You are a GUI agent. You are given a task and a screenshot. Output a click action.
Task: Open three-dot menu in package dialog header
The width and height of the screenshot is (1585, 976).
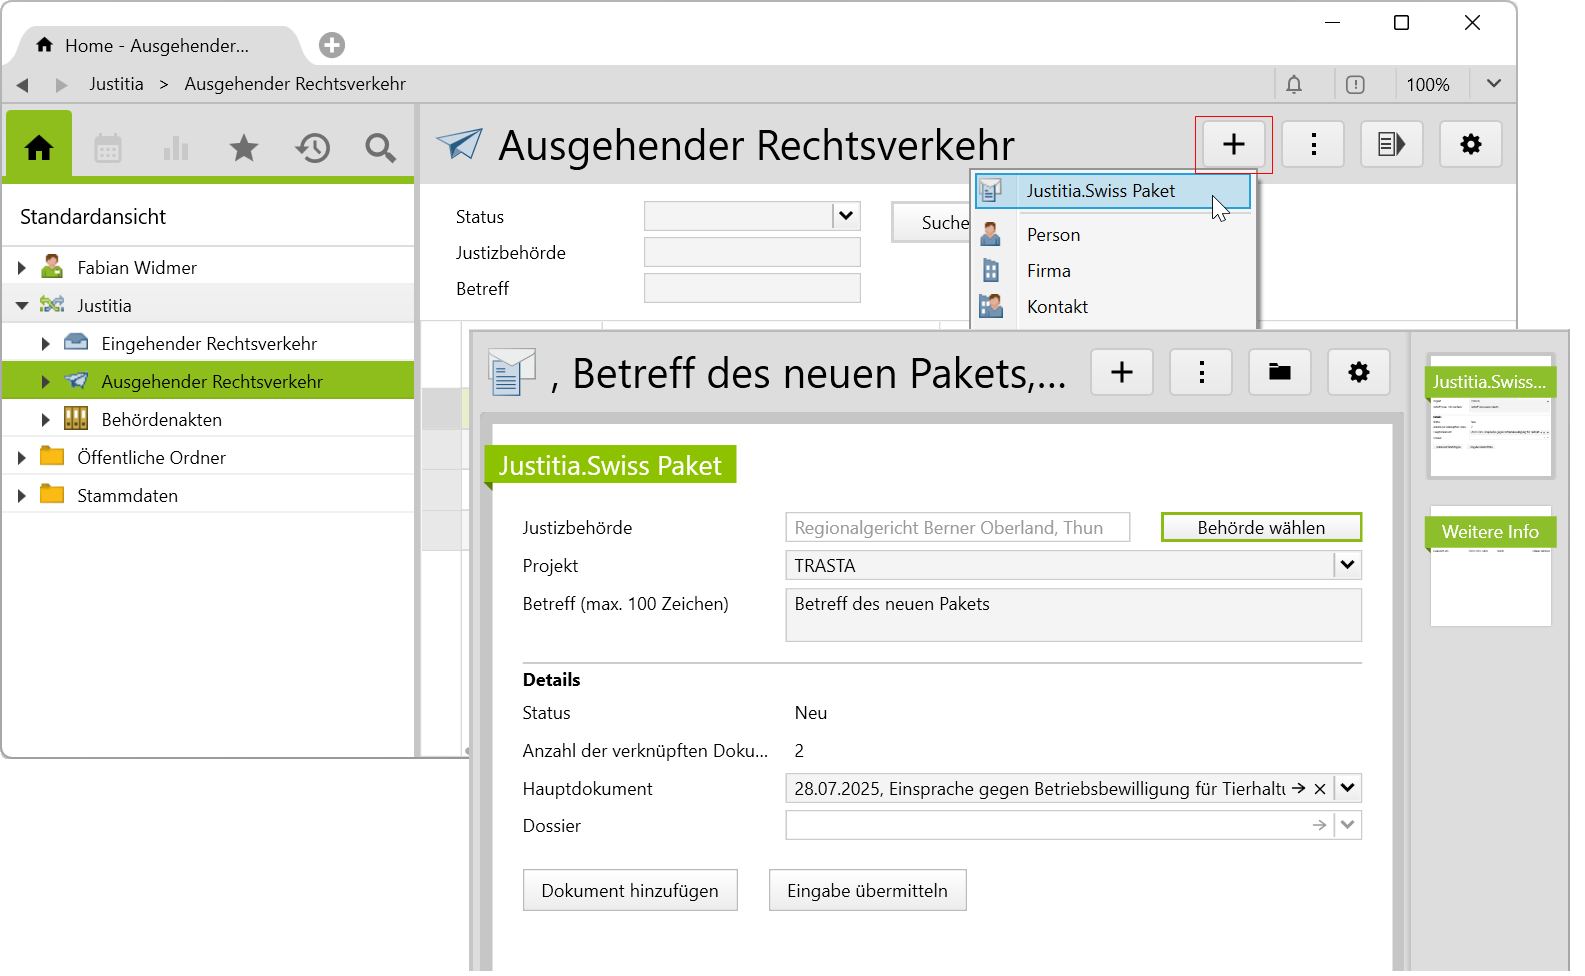click(x=1201, y=372)
